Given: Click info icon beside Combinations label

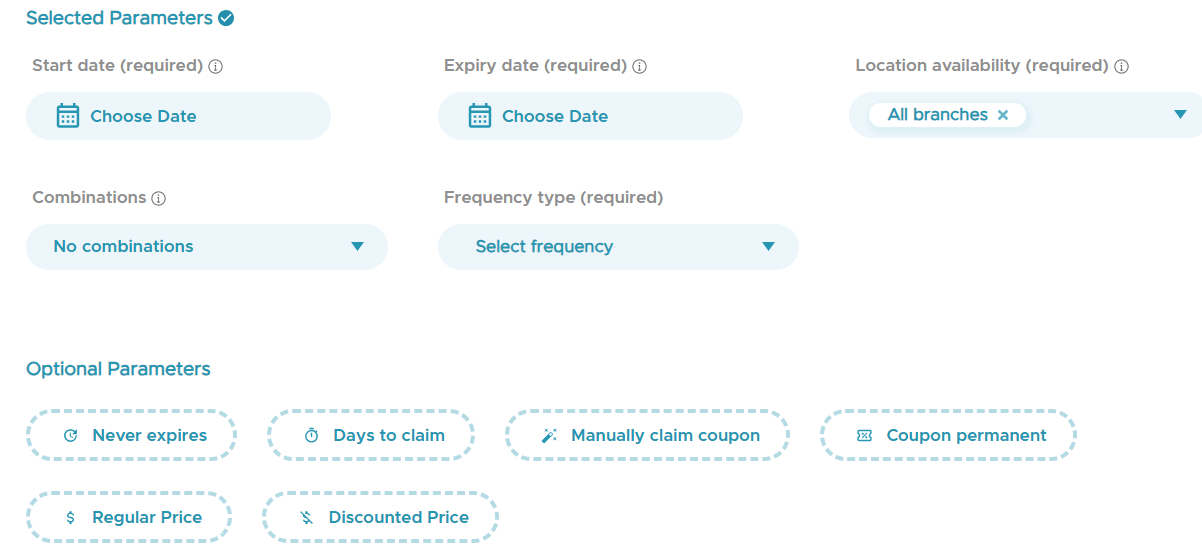Looking at the screenshot, I should coord(159,199).
